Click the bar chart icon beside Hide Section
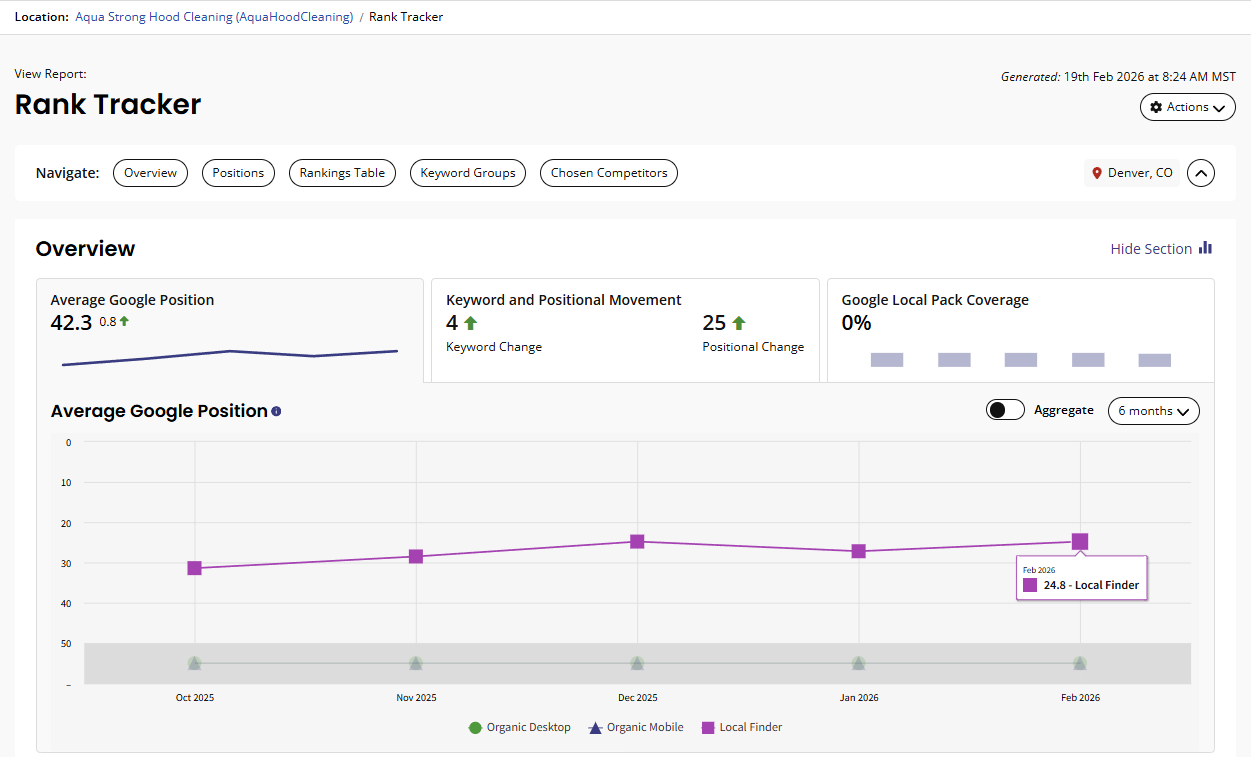The width and height of the screenshot is (1251, 757). point(1205,248)
